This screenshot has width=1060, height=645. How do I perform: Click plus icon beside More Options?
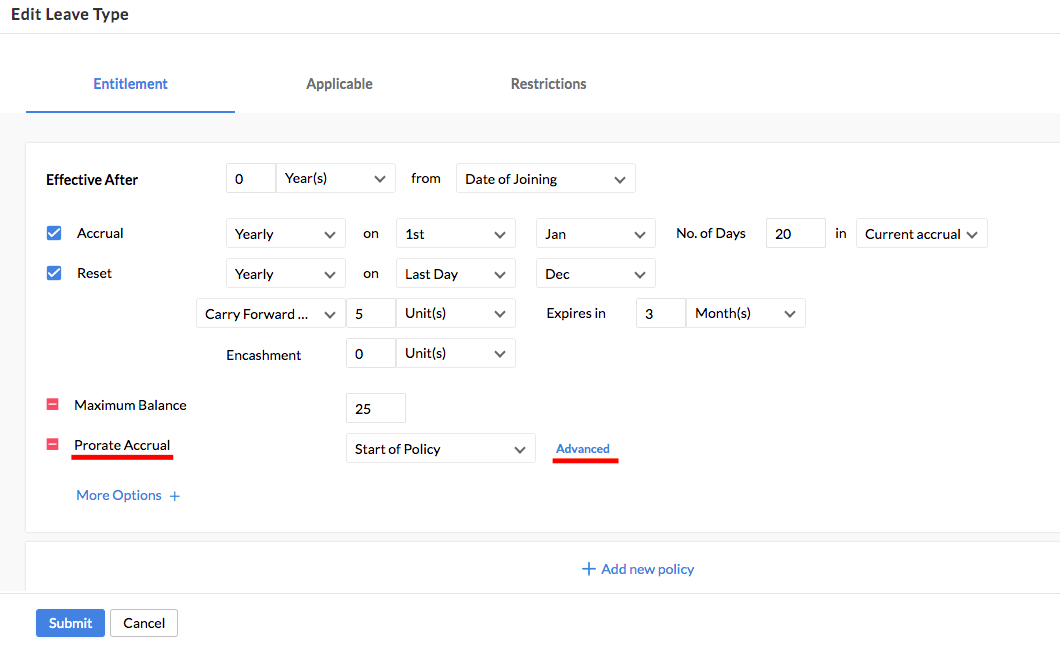pos(174,496)
